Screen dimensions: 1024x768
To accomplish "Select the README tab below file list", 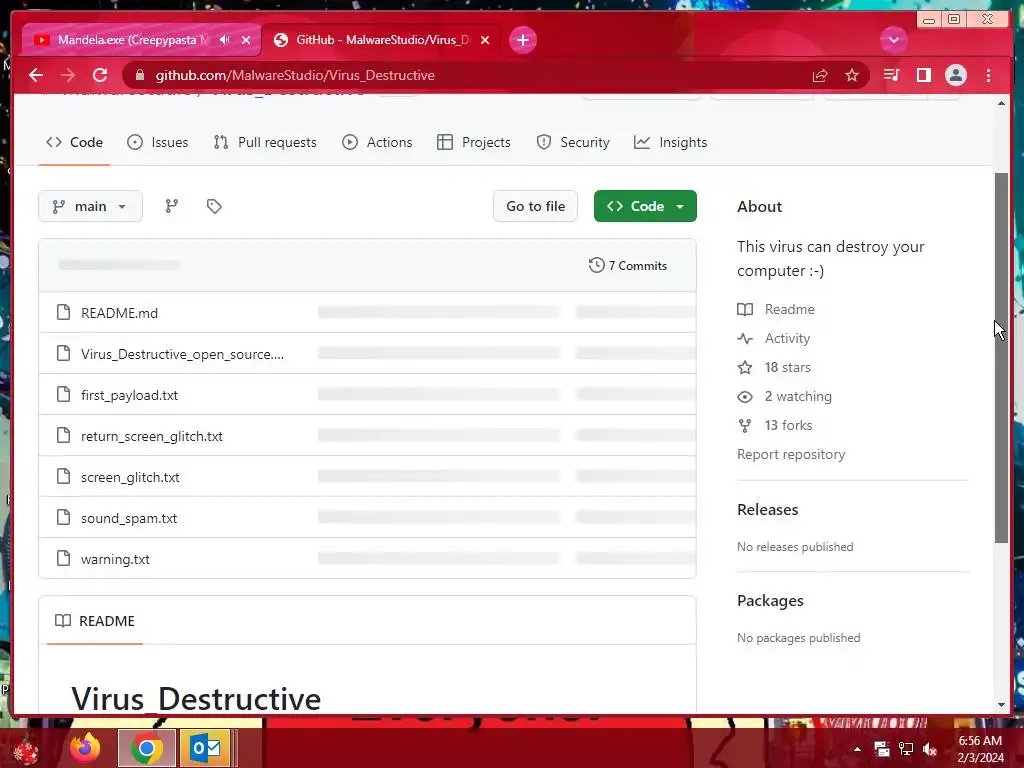I will click(95, 621).
